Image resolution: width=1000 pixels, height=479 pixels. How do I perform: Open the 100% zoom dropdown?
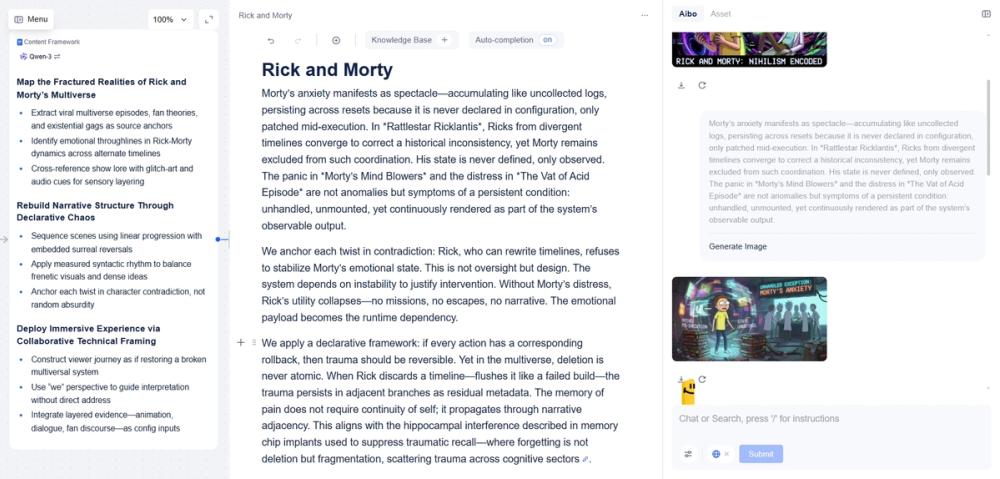(170, 20)
